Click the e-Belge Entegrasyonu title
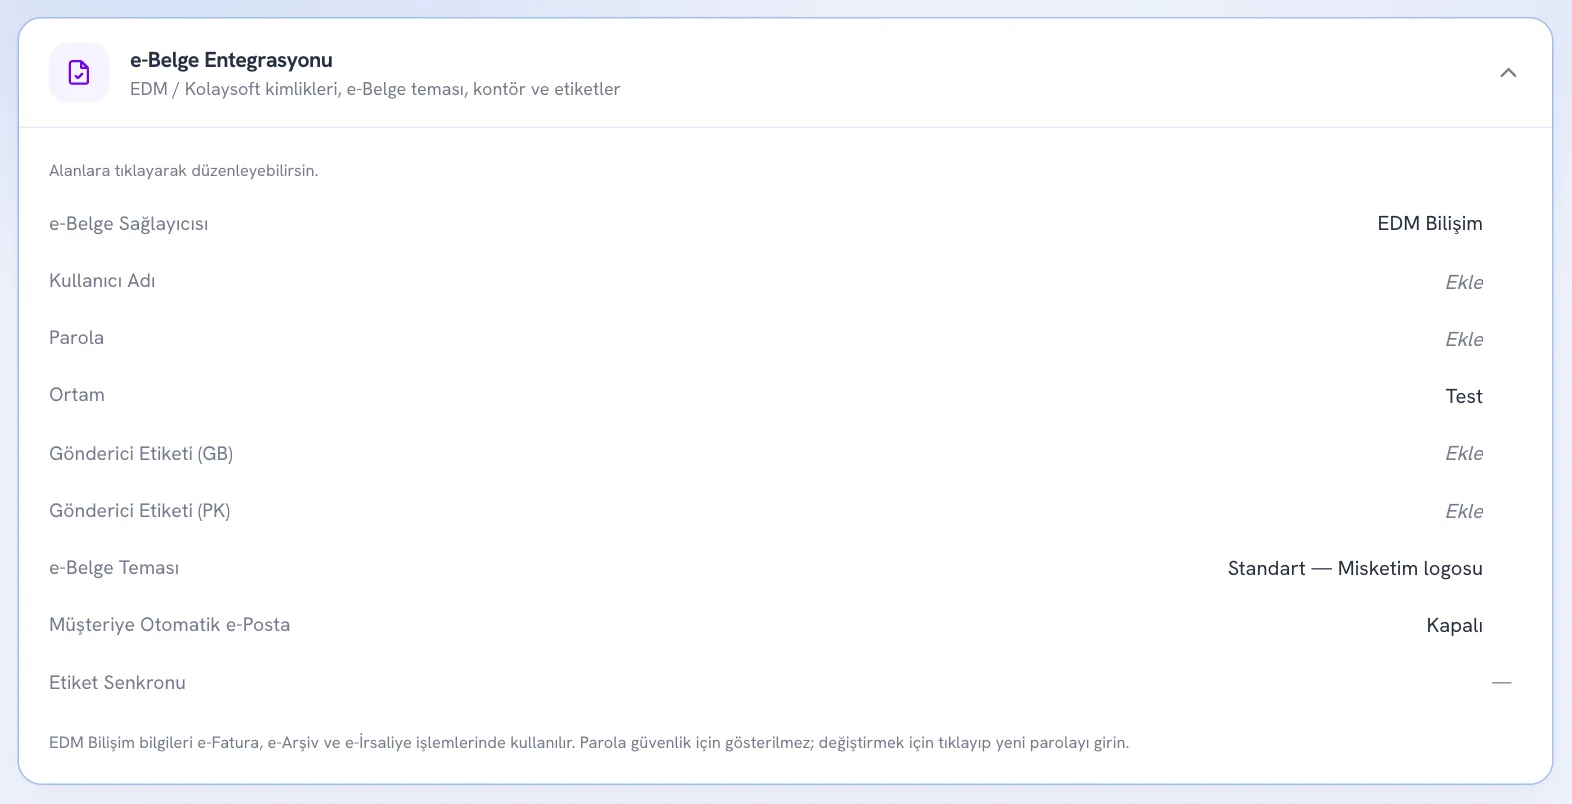The image size is (1572, 804). coord(231,60)
